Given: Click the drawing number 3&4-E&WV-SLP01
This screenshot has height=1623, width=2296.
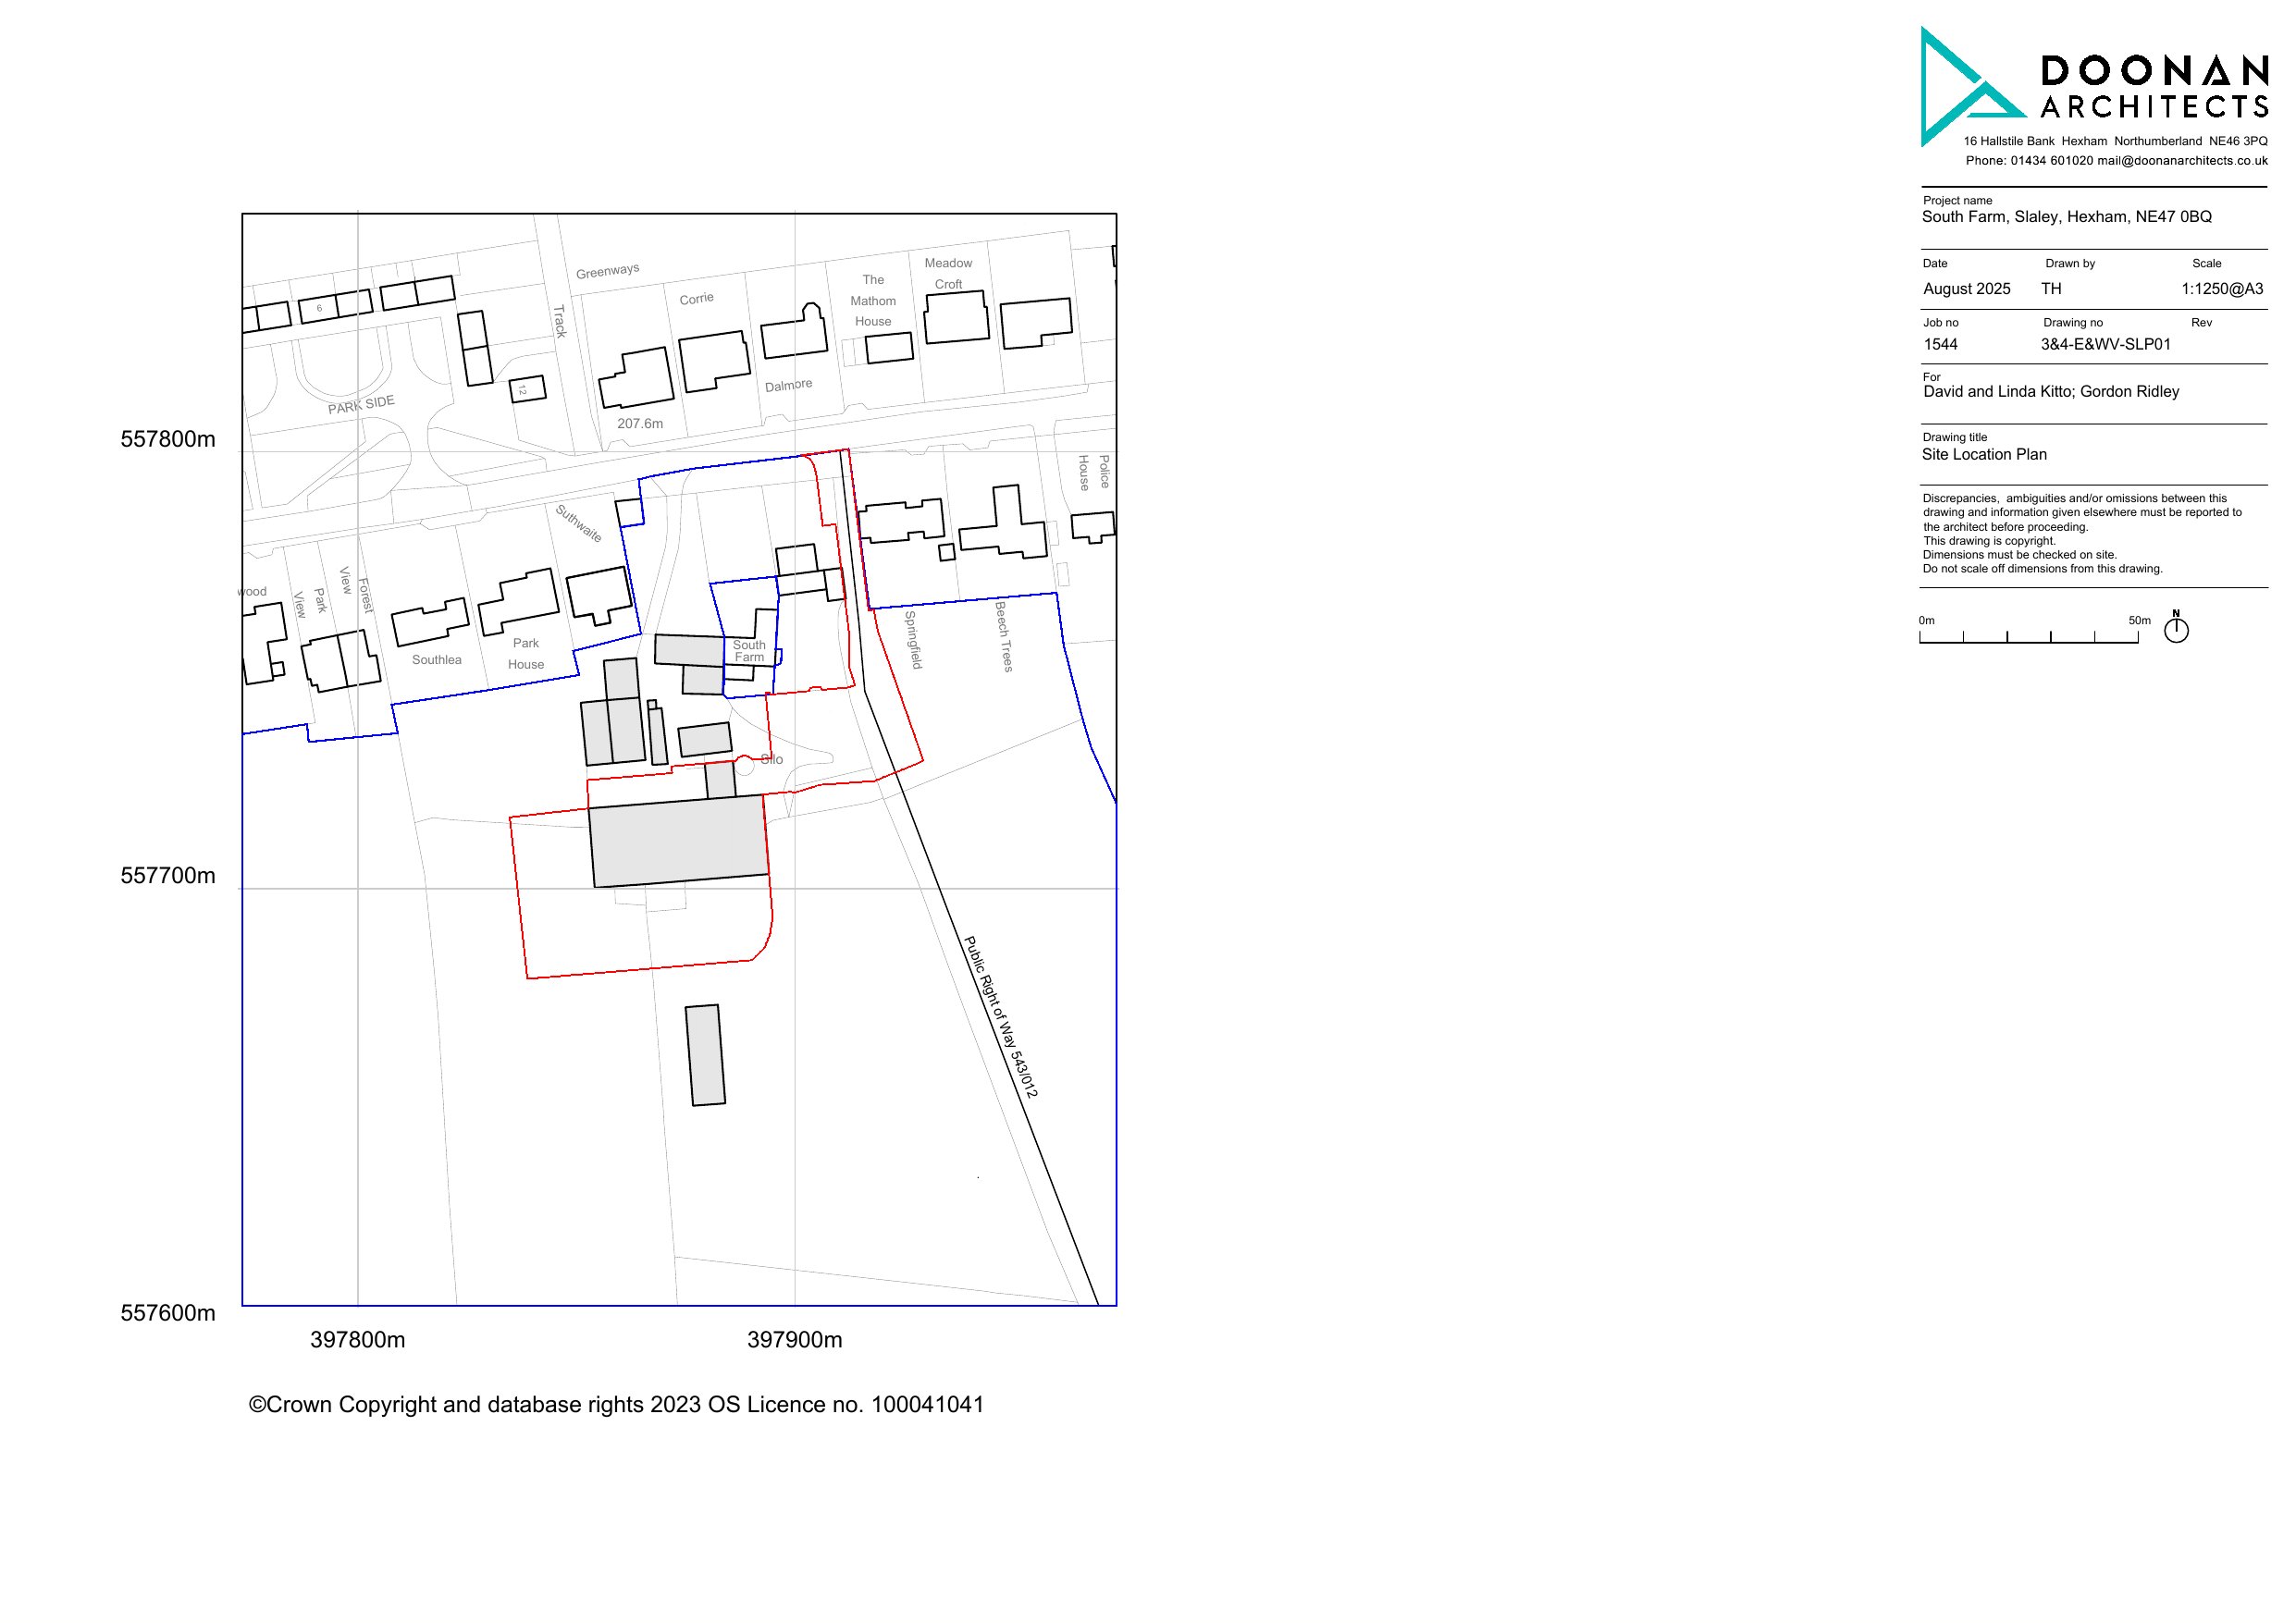Looking at the screenshot, I should pos(2105,345).
